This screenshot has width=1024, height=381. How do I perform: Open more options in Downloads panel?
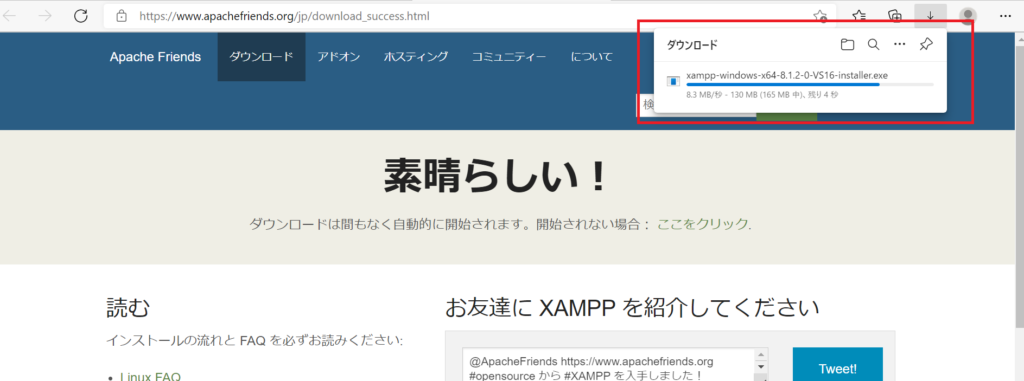click(x=899, y=44)
